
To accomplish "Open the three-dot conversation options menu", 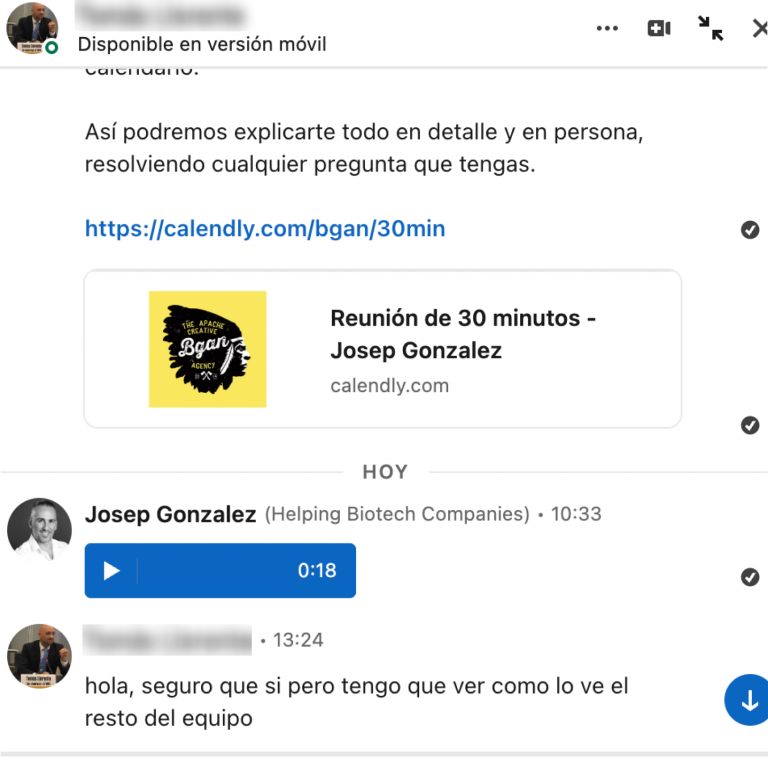I will pos(607,28).
